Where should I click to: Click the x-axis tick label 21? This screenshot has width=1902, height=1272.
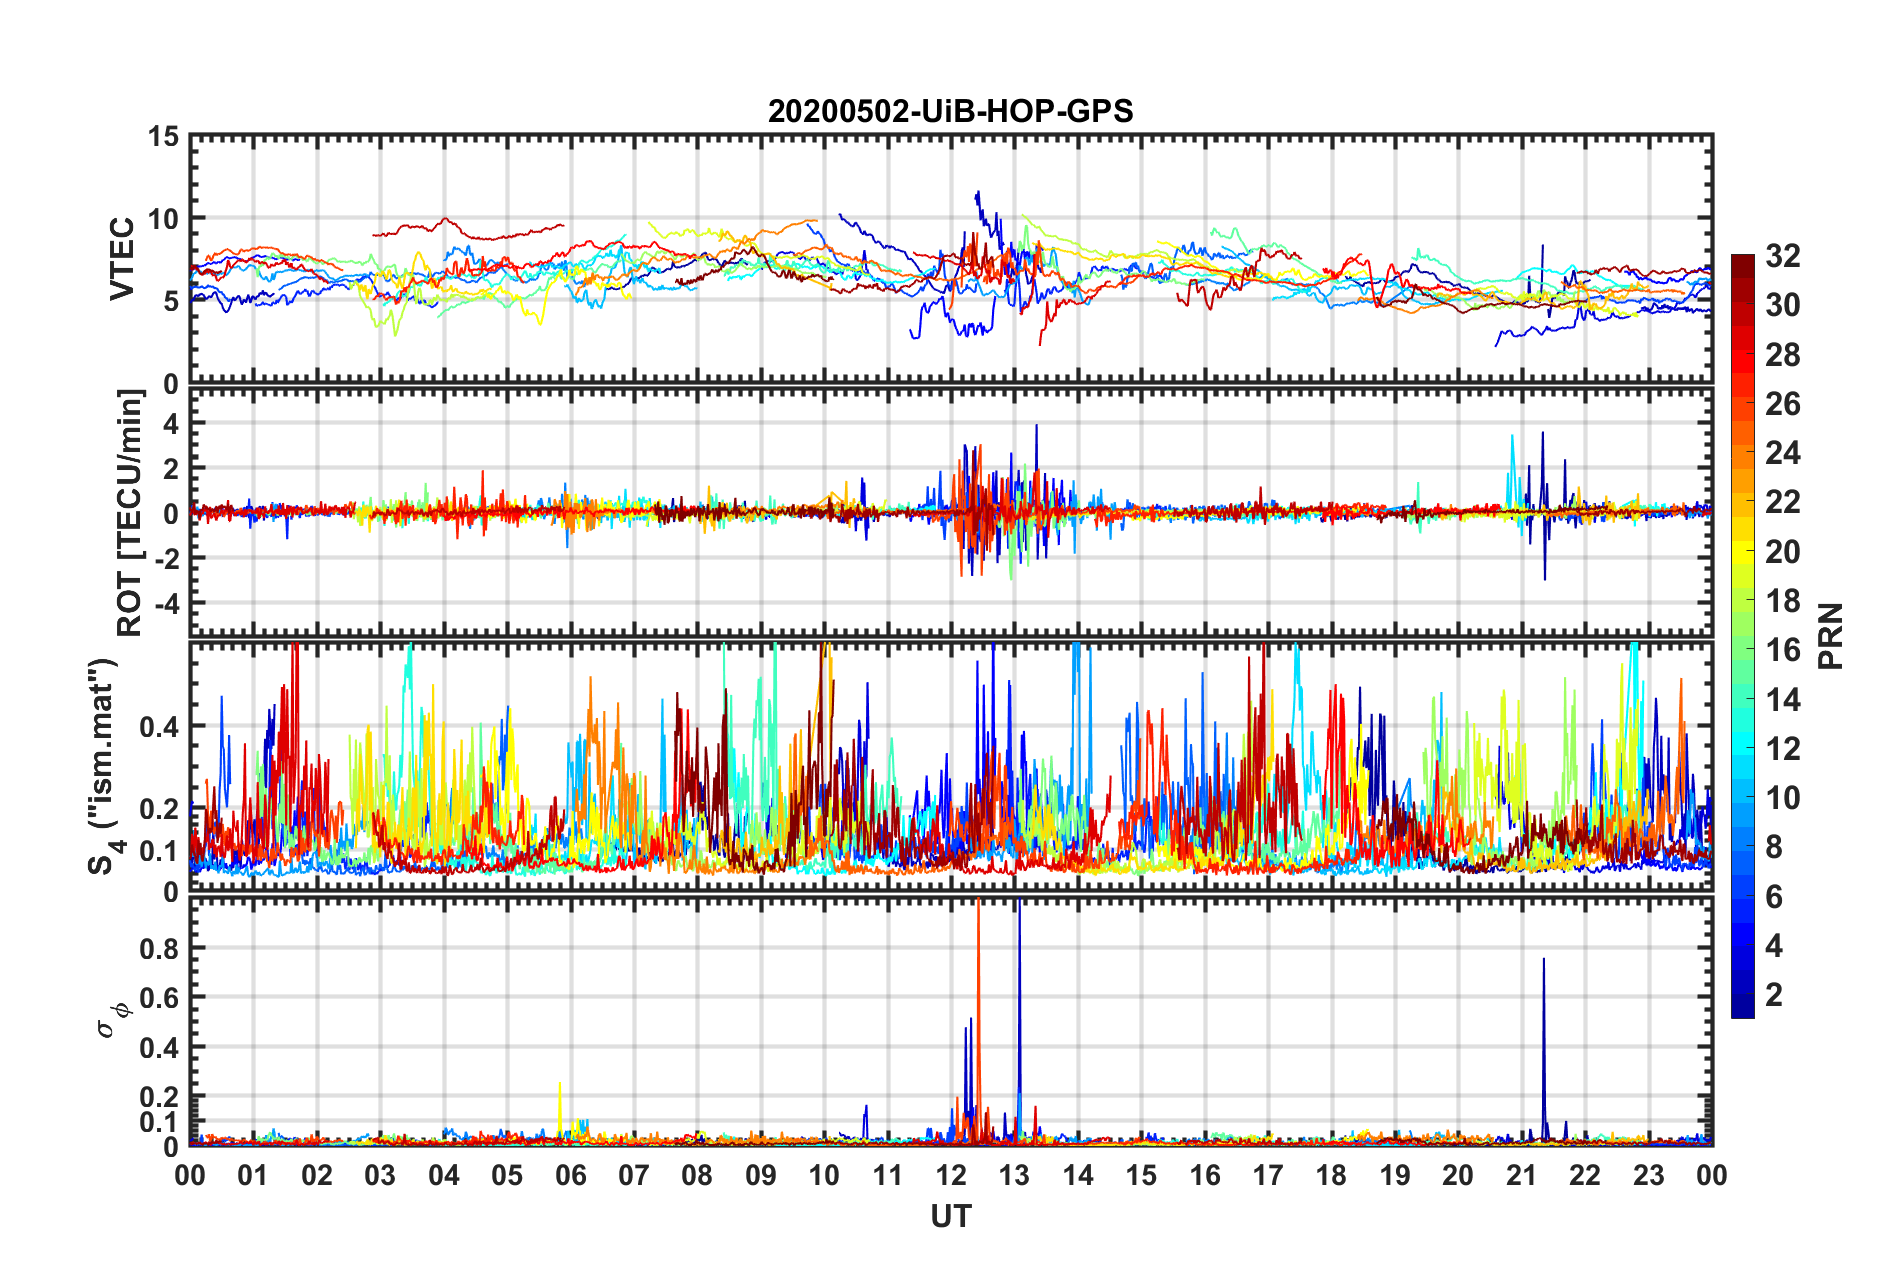pos(1521,1175)
